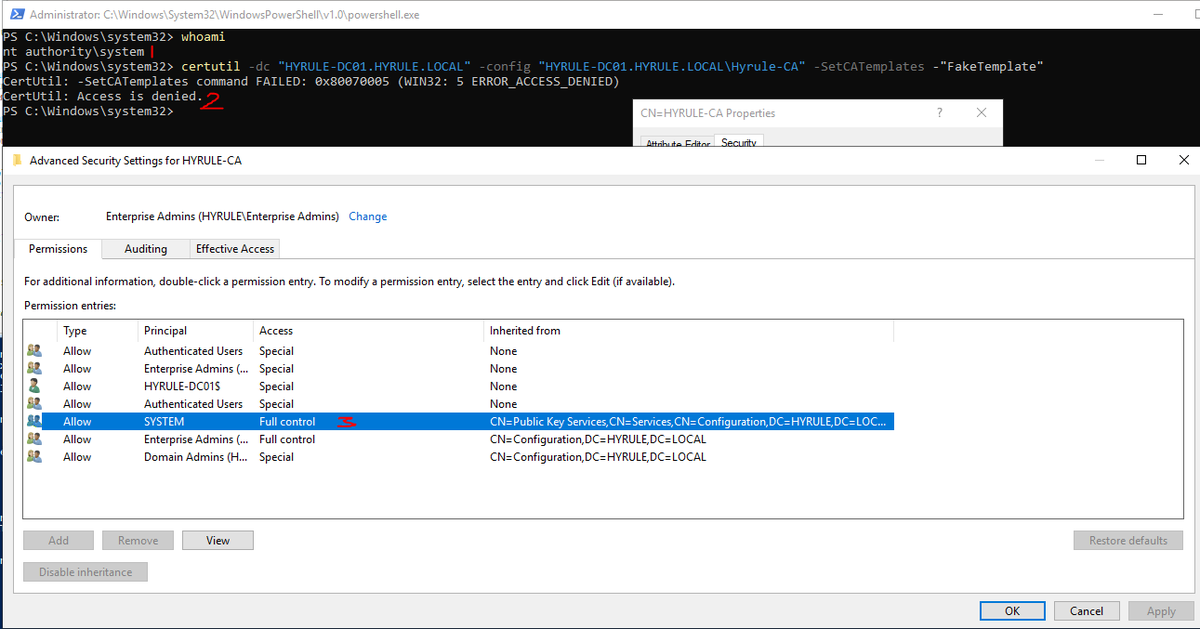Click the group icon of first Authenticated Users entry
1200x629 pixels.
tap(35, 351)
